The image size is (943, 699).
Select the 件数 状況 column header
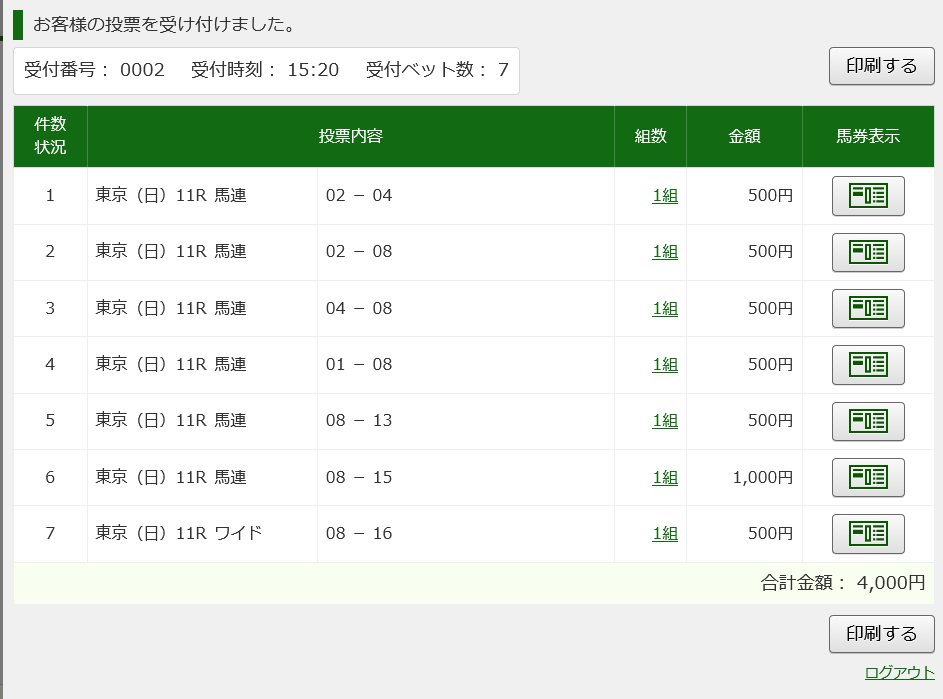[x=51, y=136]
